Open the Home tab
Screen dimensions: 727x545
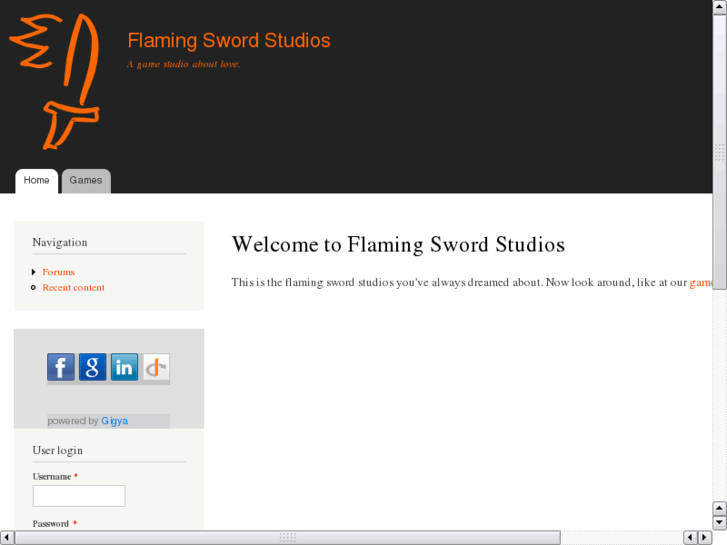[37, 181]
